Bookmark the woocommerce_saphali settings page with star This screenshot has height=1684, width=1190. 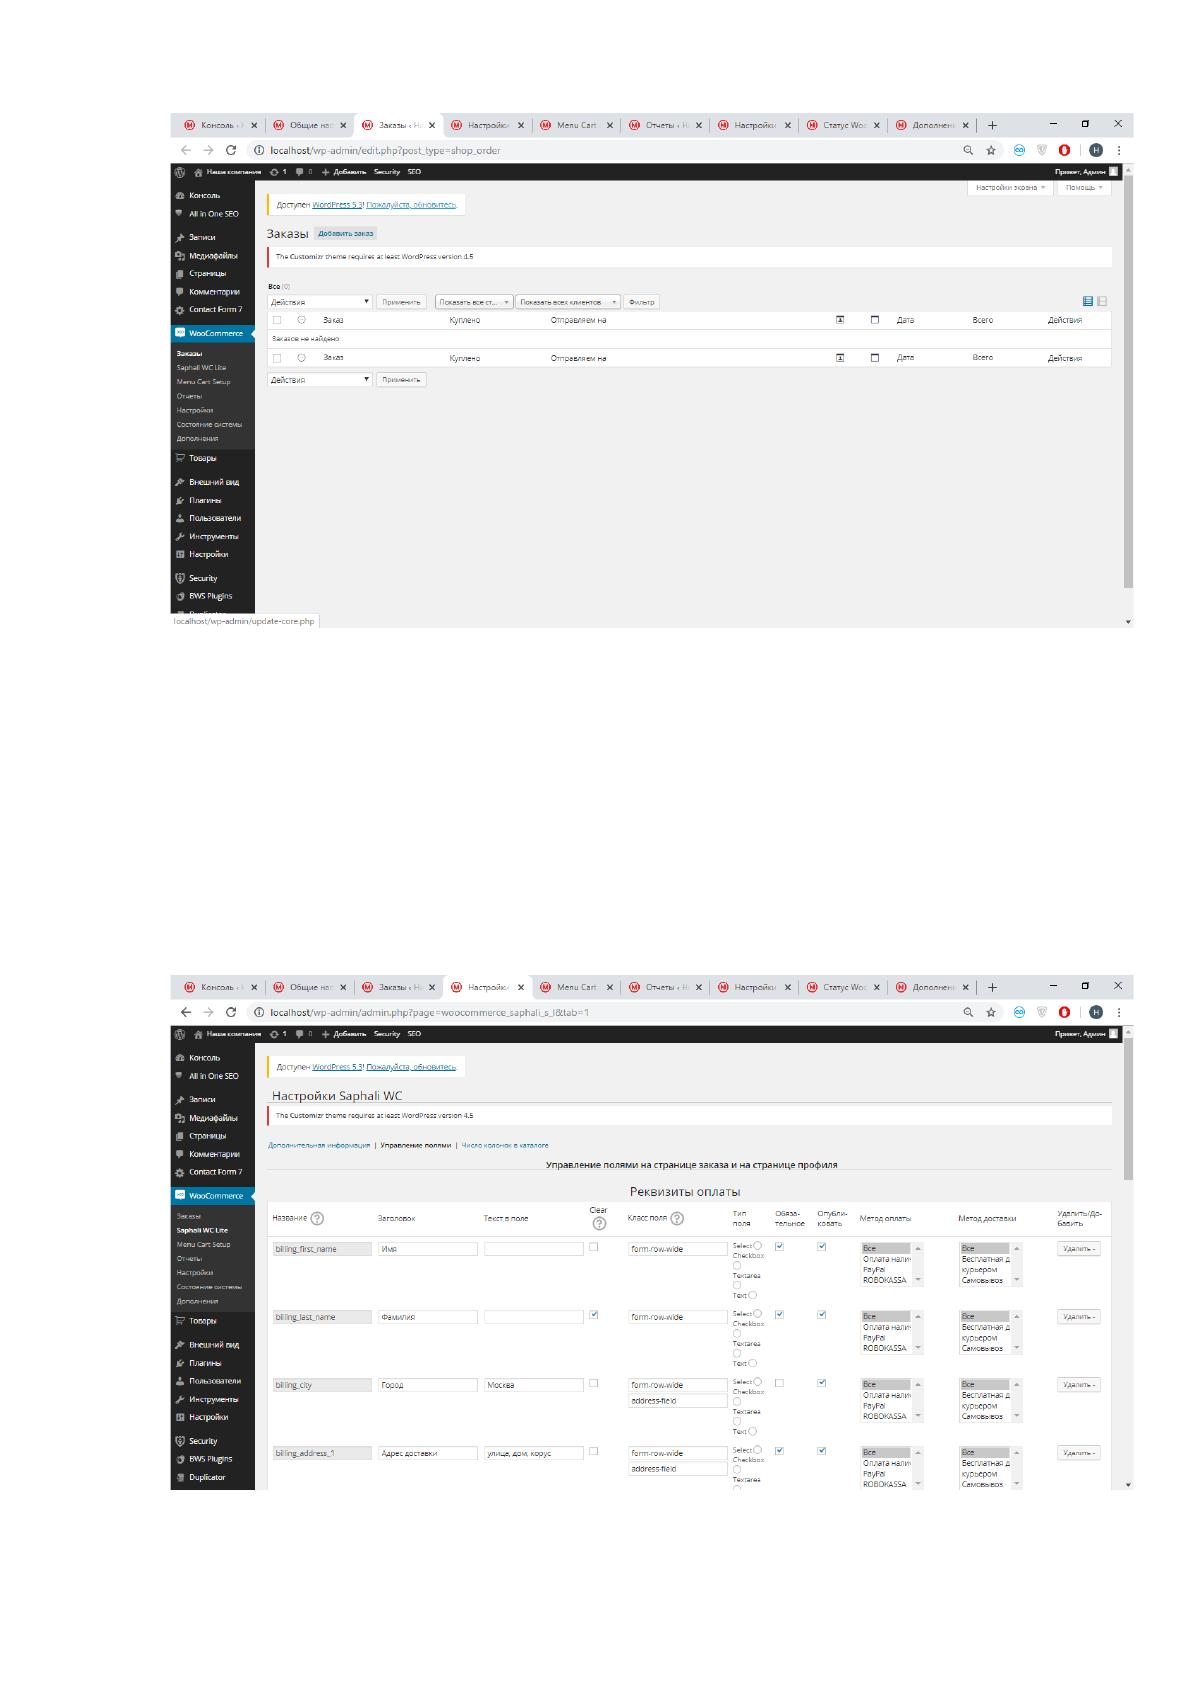coord(991,1012)
